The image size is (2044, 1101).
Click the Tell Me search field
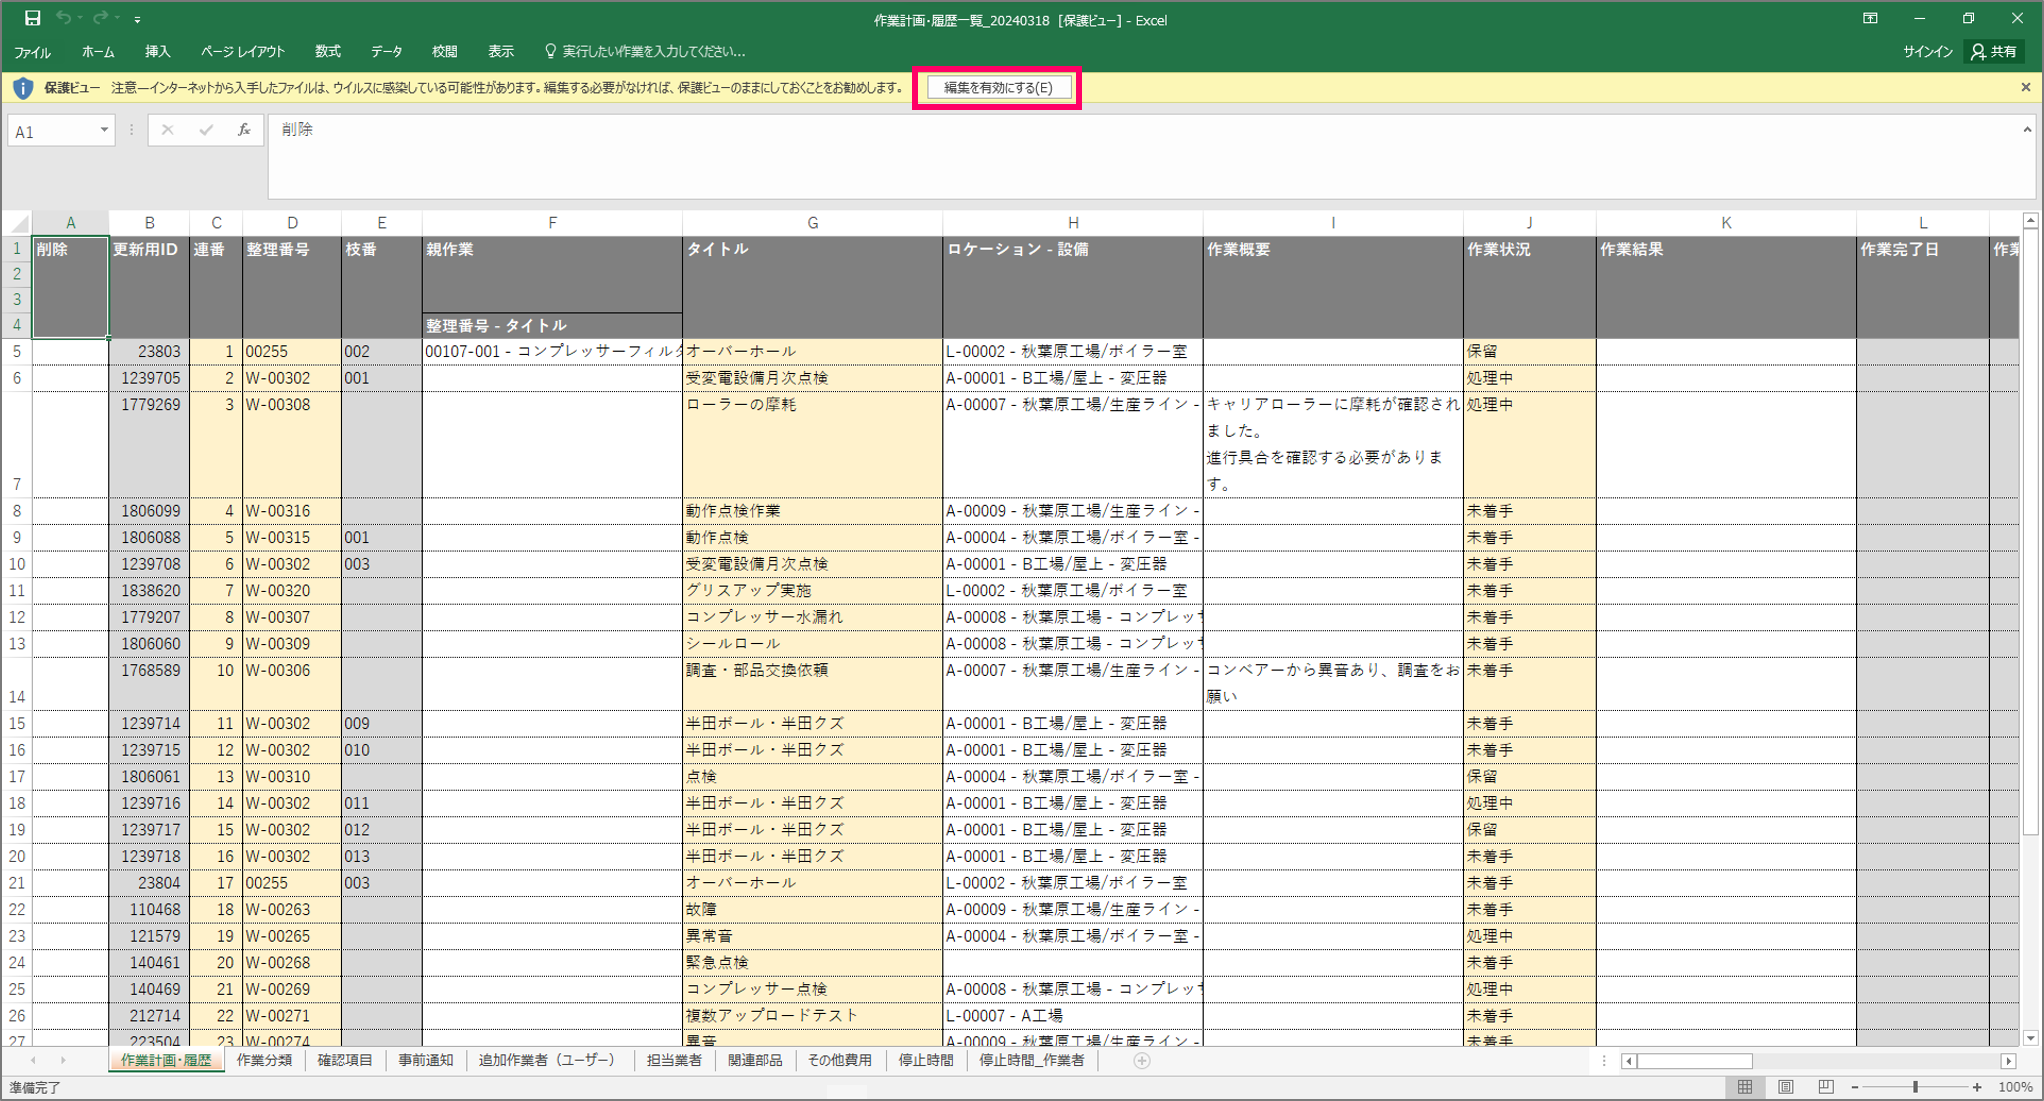point(652,51)
